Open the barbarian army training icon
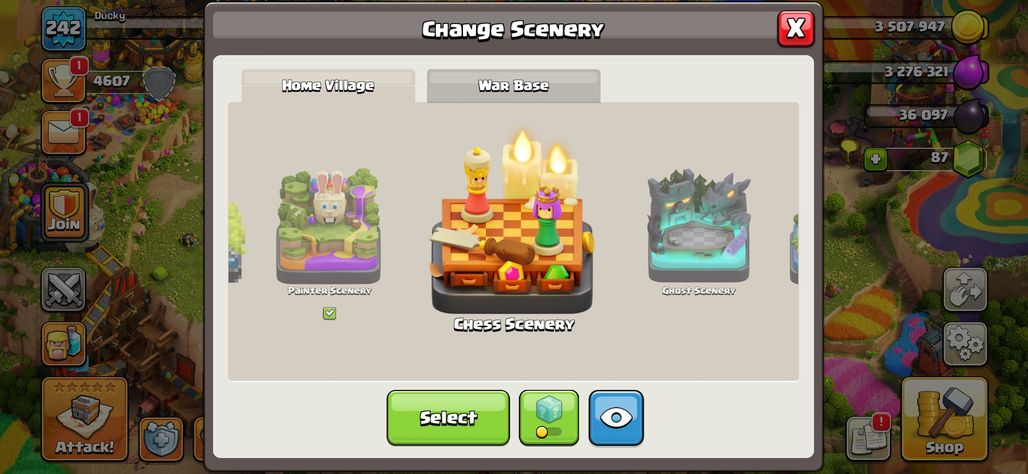Image resolution: width=1028 pixels, height=474 pixels. point(64,344)
